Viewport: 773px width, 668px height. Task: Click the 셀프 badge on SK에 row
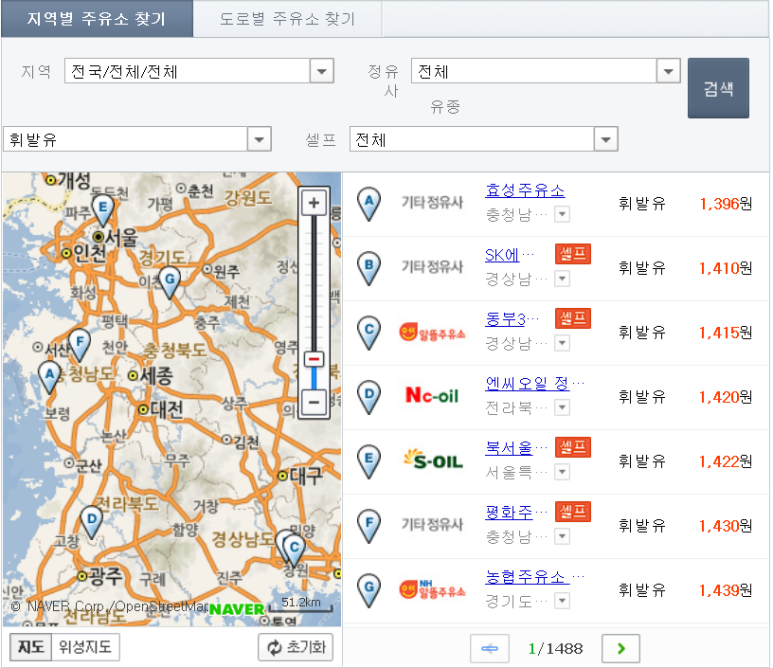click(573, 254)
